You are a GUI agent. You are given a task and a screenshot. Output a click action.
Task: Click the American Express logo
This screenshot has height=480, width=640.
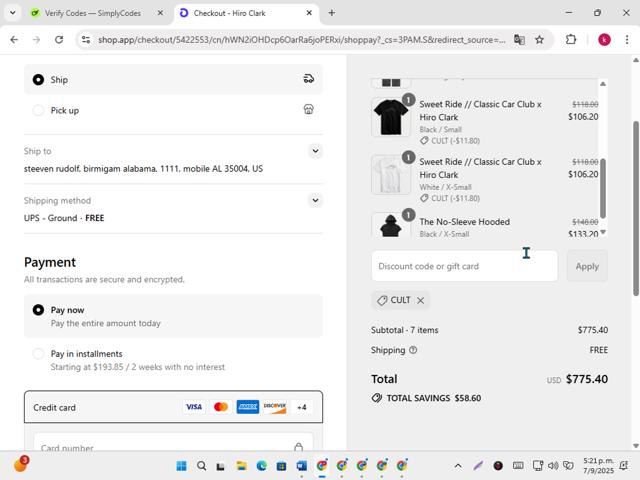point(248,407)
